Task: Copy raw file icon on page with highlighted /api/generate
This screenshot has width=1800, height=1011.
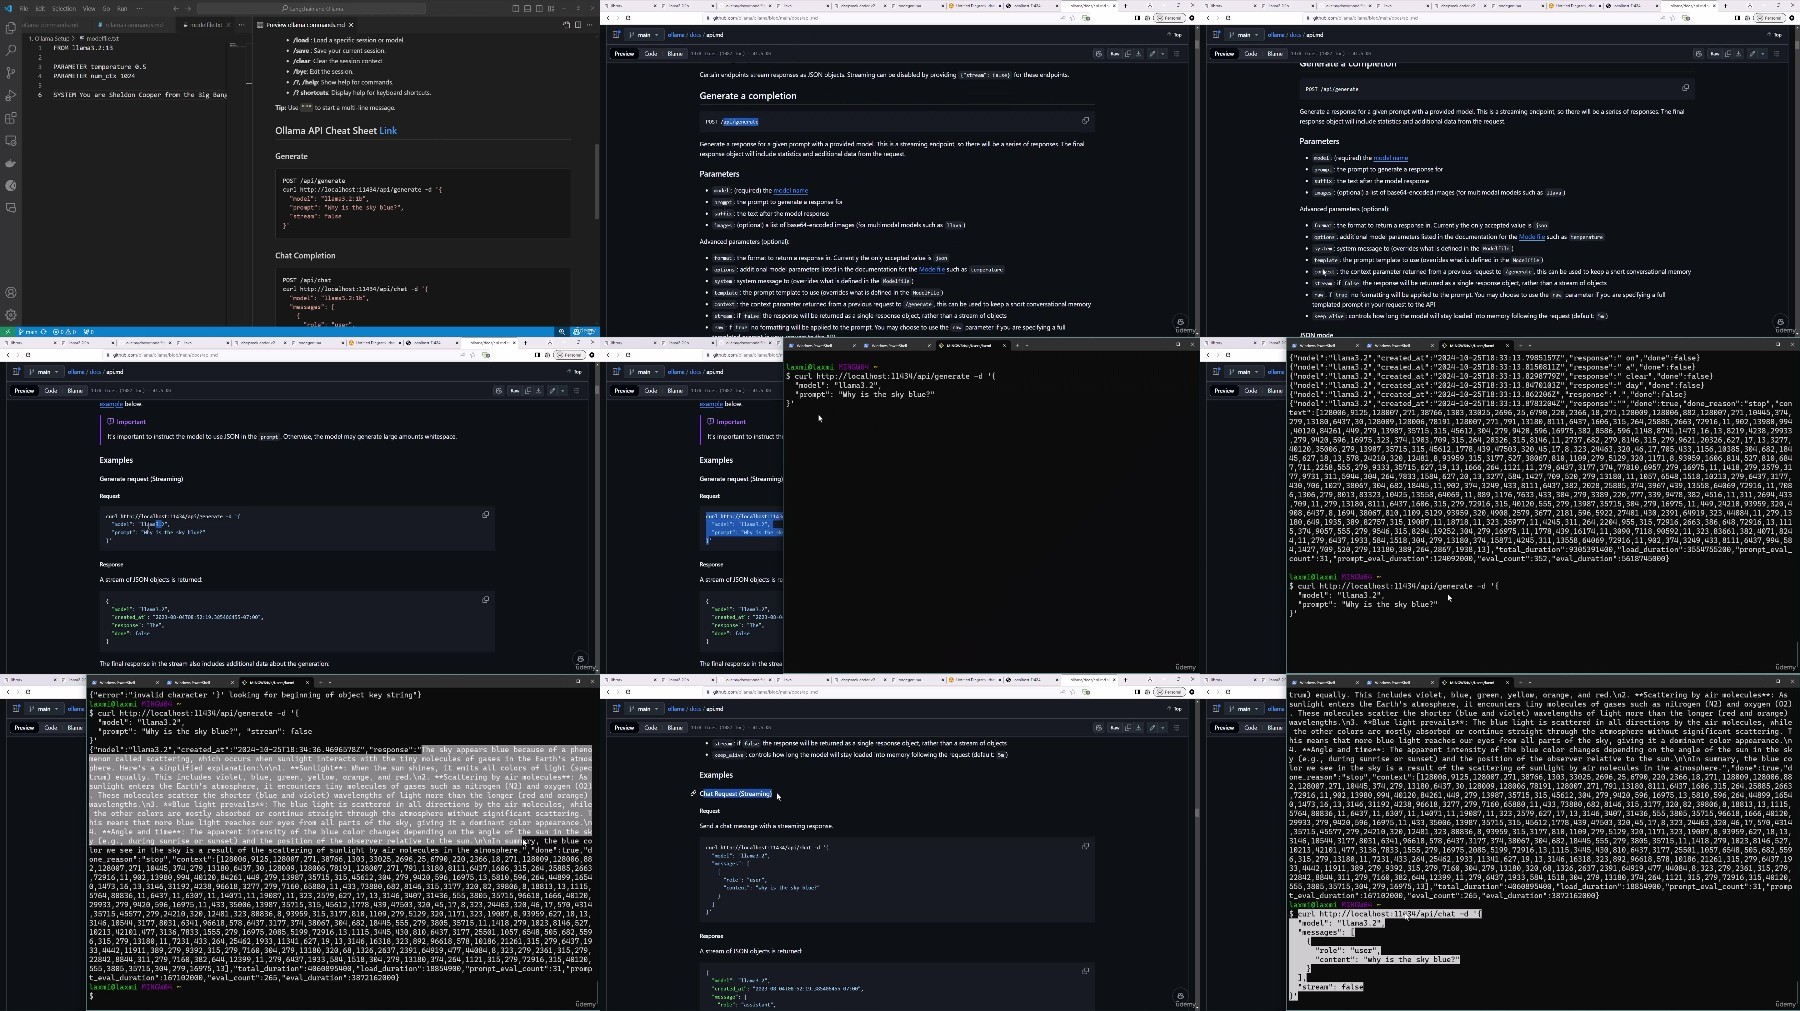Action: (x=1128, y=54)
